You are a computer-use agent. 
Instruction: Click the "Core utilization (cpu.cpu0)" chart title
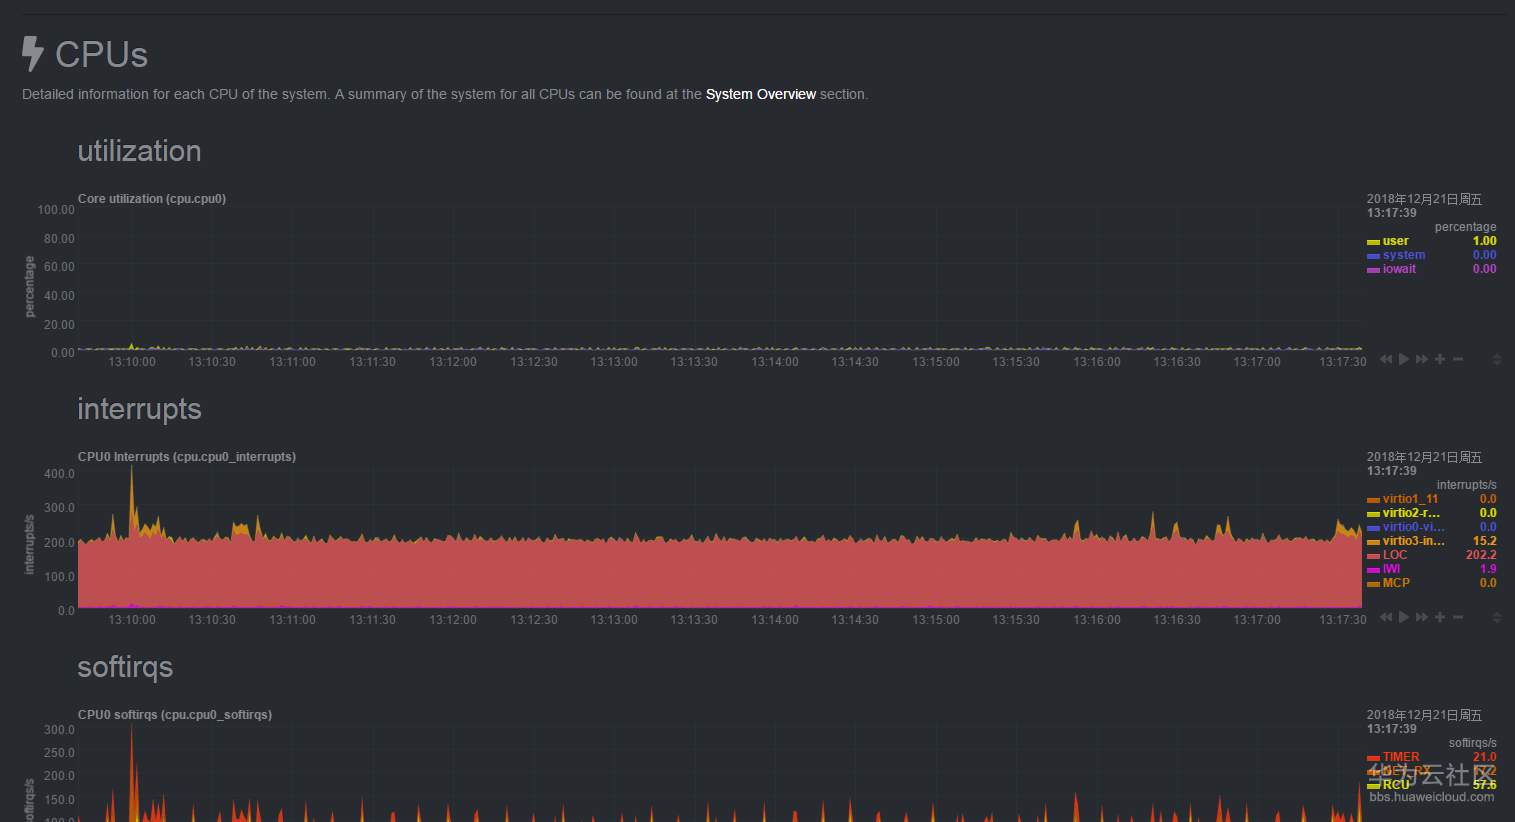(x=152, y=199)
